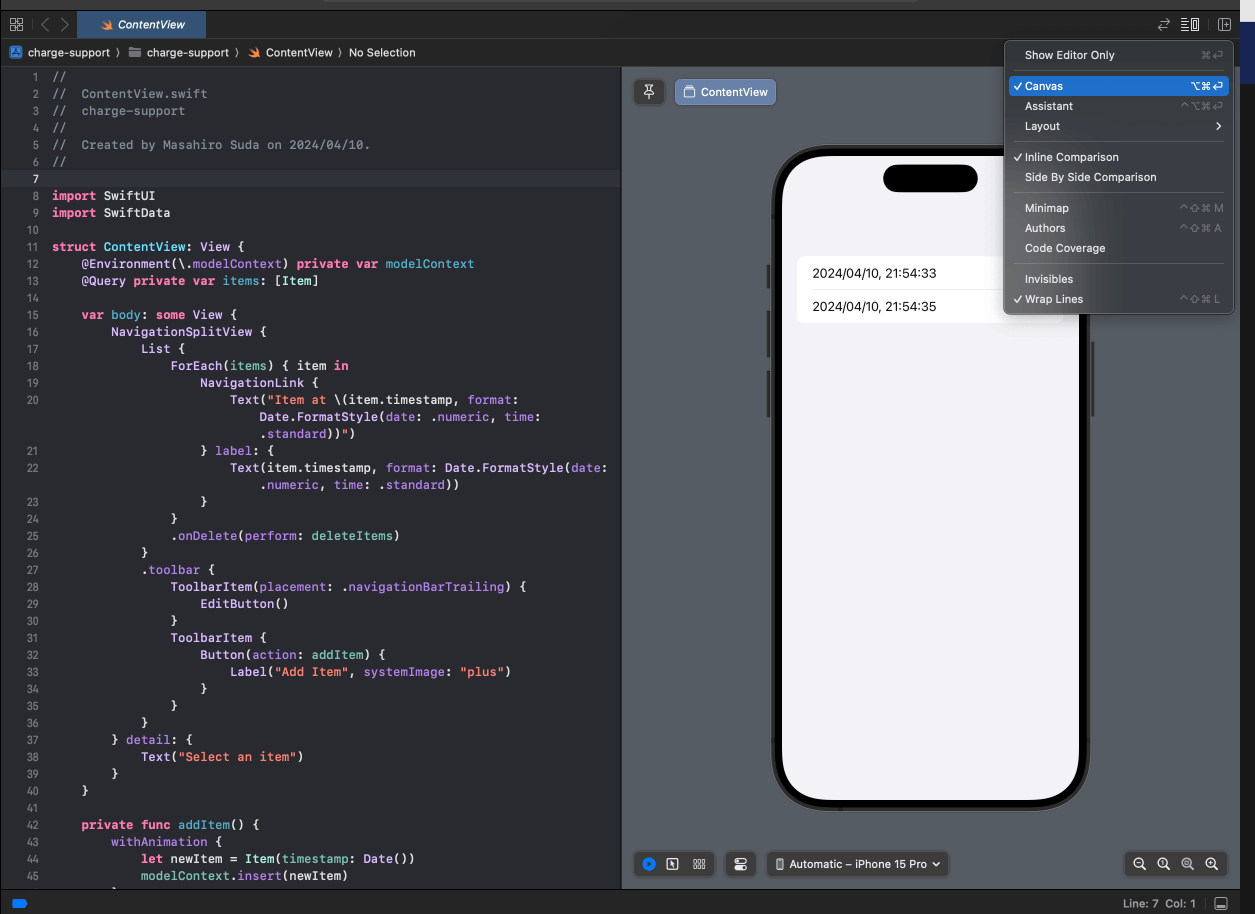Click 'Text("Select an item")' line
This screenshot has width=1255, height=914.
tap(222, 757)
